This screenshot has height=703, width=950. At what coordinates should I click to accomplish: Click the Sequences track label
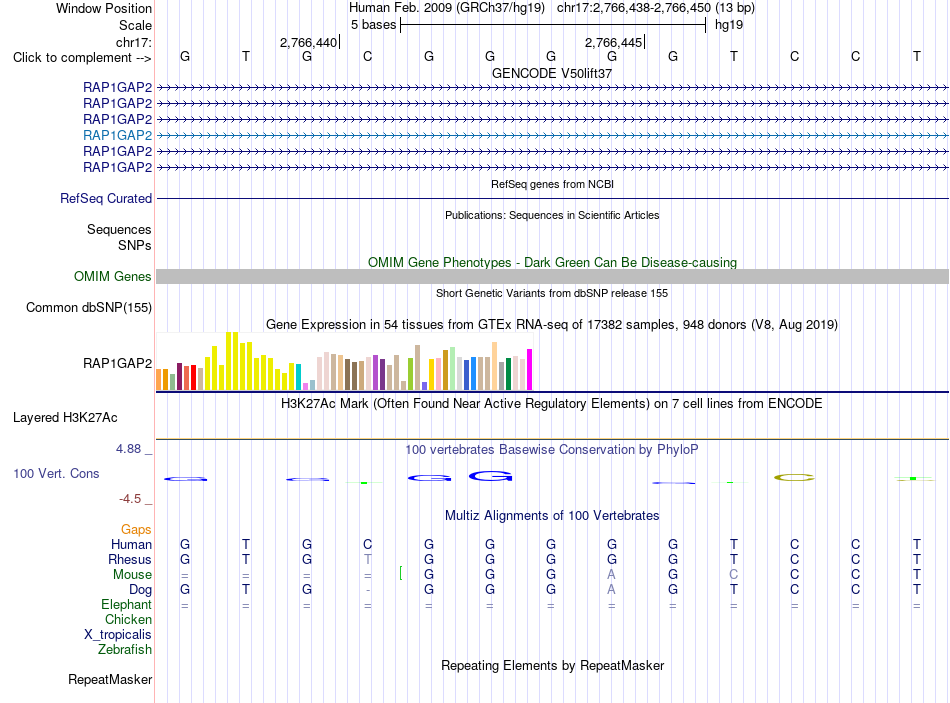[119, 229]
